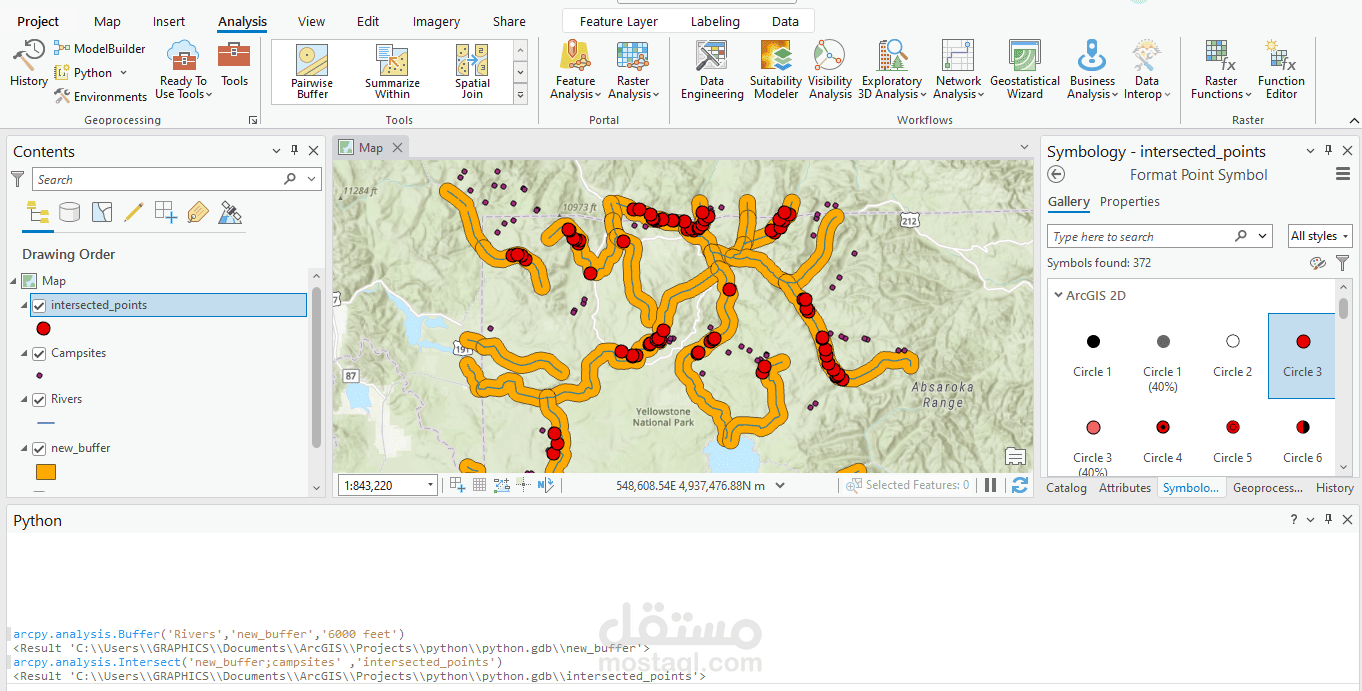Image resolution: width=1362 pixels, height=691 pixels.
Task: Click orange new_buffer symbol swatch
Action: pyautogui.click(x=46, y=472)
